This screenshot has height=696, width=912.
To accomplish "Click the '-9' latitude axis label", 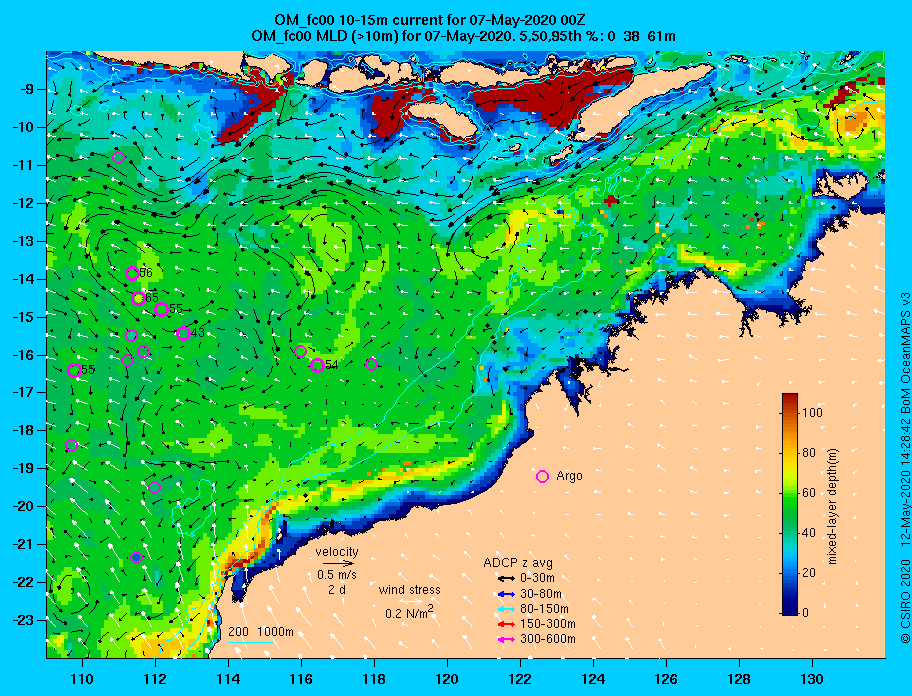I will [27, 90].
